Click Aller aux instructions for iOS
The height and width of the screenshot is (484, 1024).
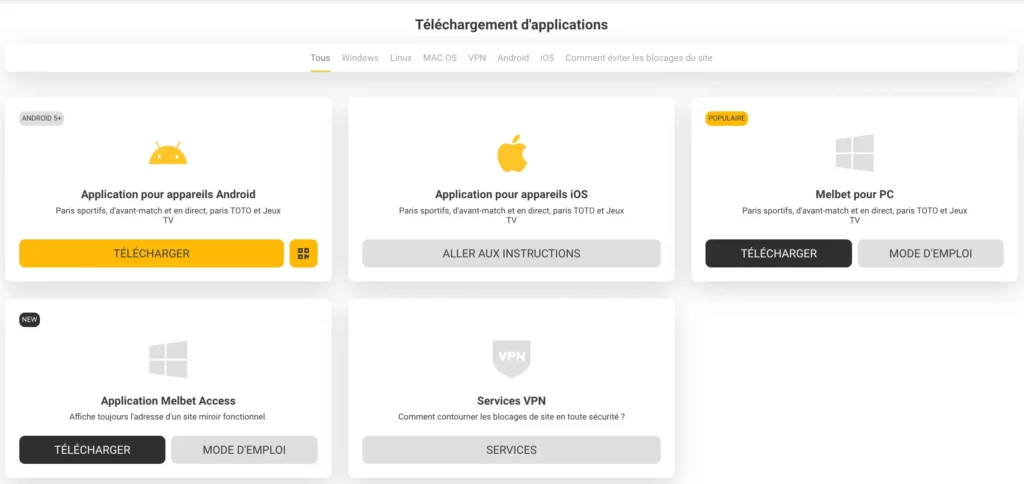(511, 253)
